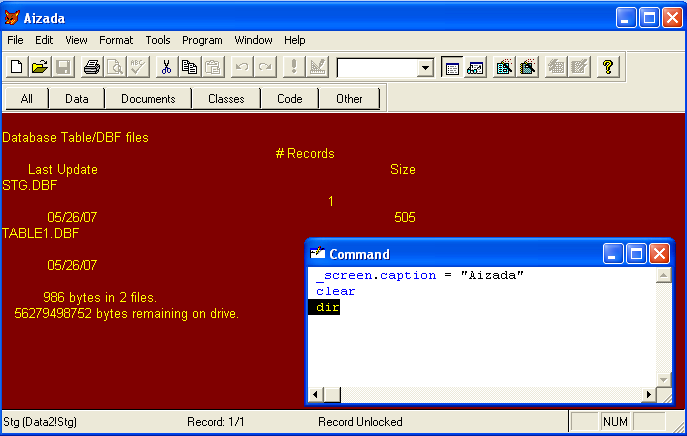Viewport: 687px width, 436px height.
Task: Open the Help menu
Action: (294, 40)
